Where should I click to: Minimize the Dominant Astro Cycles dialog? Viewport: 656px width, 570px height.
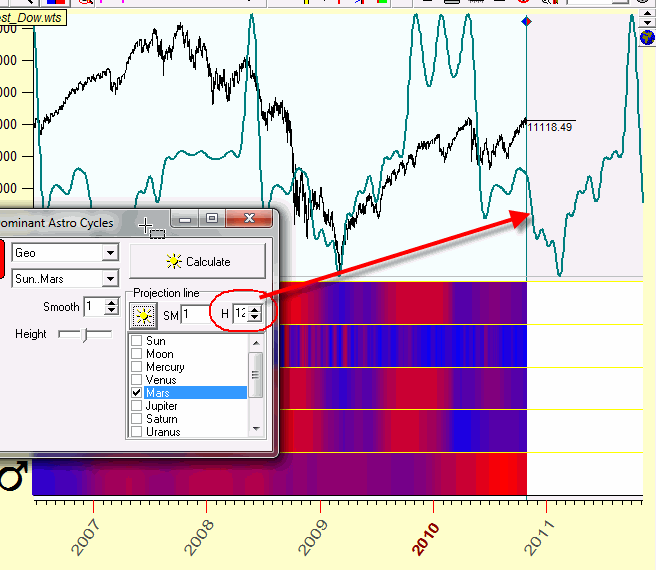[x=185, y=218]
